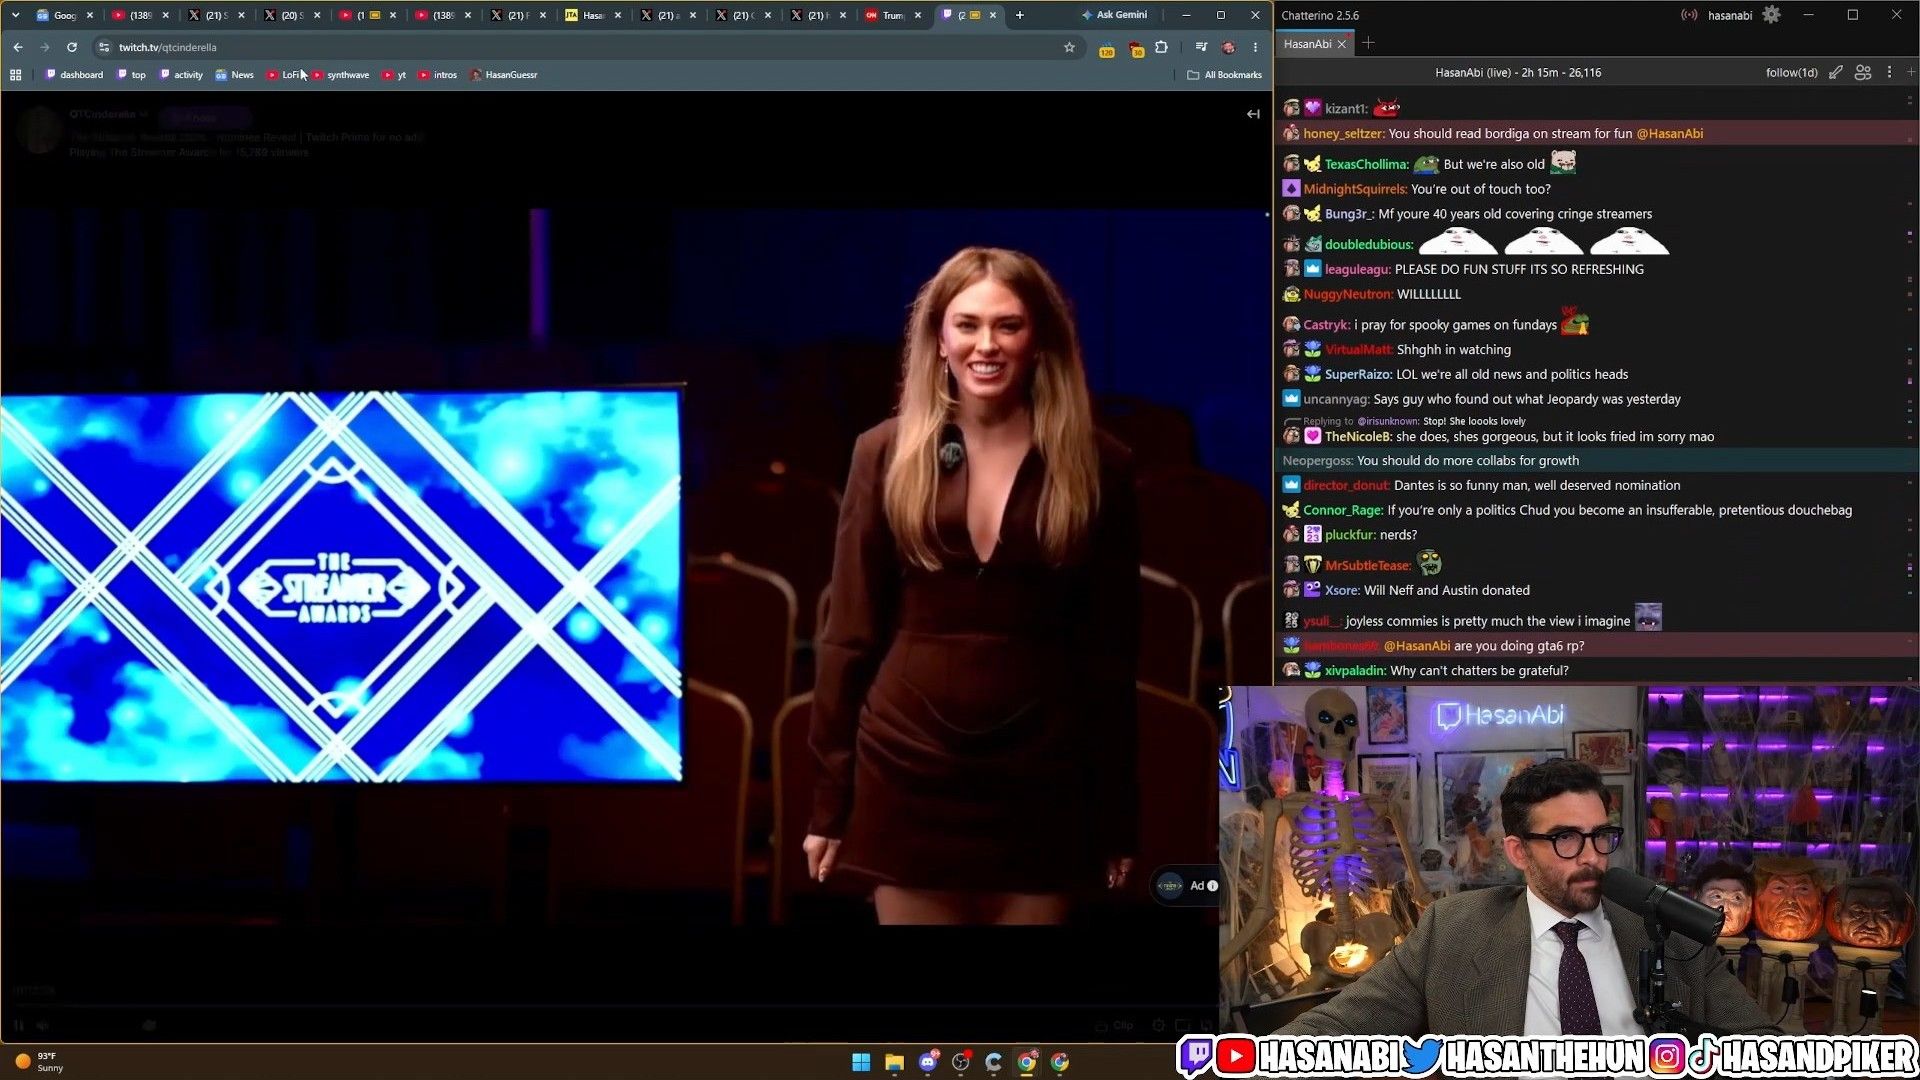
Task: Open the synthwave bookmark
Action: (341, 75)
